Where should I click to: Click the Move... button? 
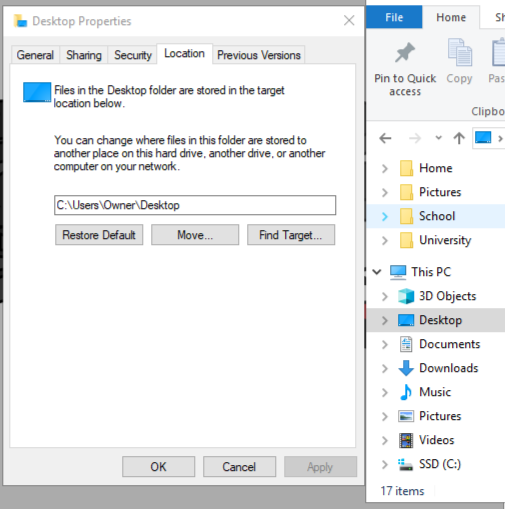[x=195, y=235]
